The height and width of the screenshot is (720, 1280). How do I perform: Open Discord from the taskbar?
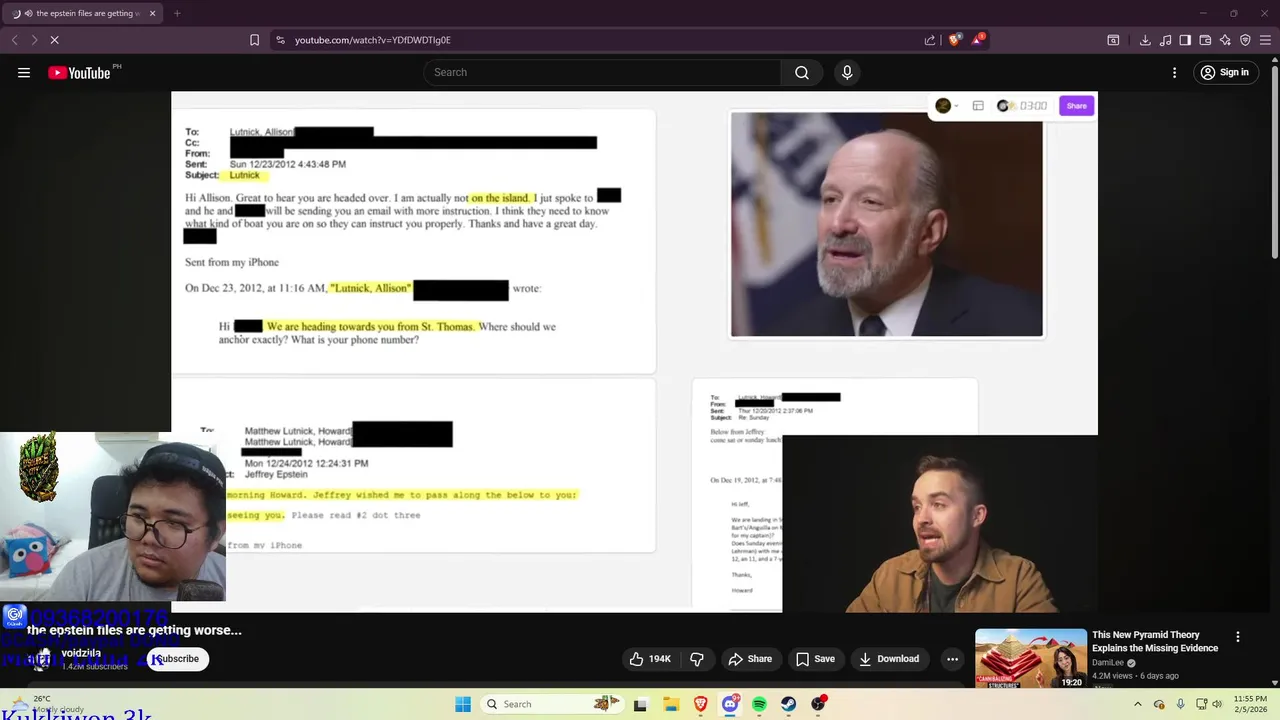730,704
